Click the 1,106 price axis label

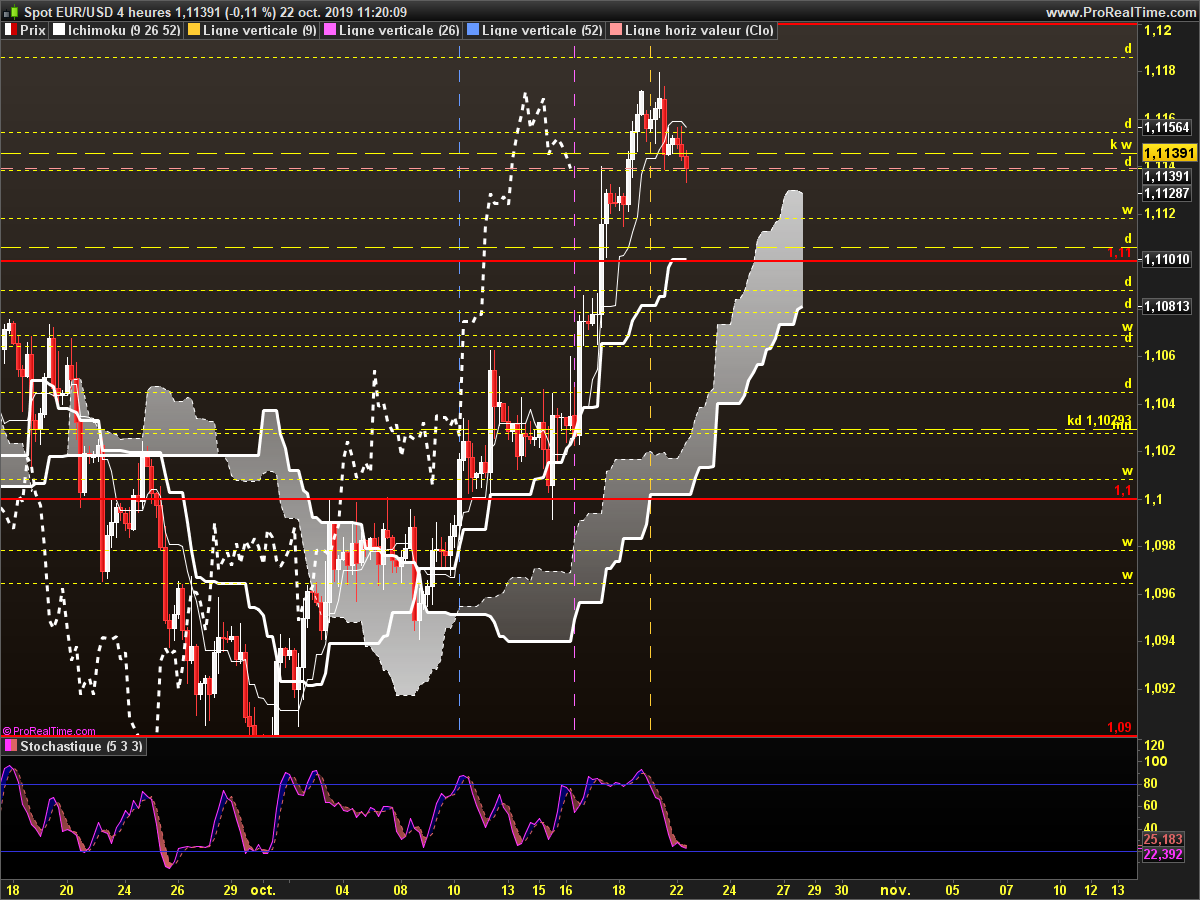(1160, 356)
